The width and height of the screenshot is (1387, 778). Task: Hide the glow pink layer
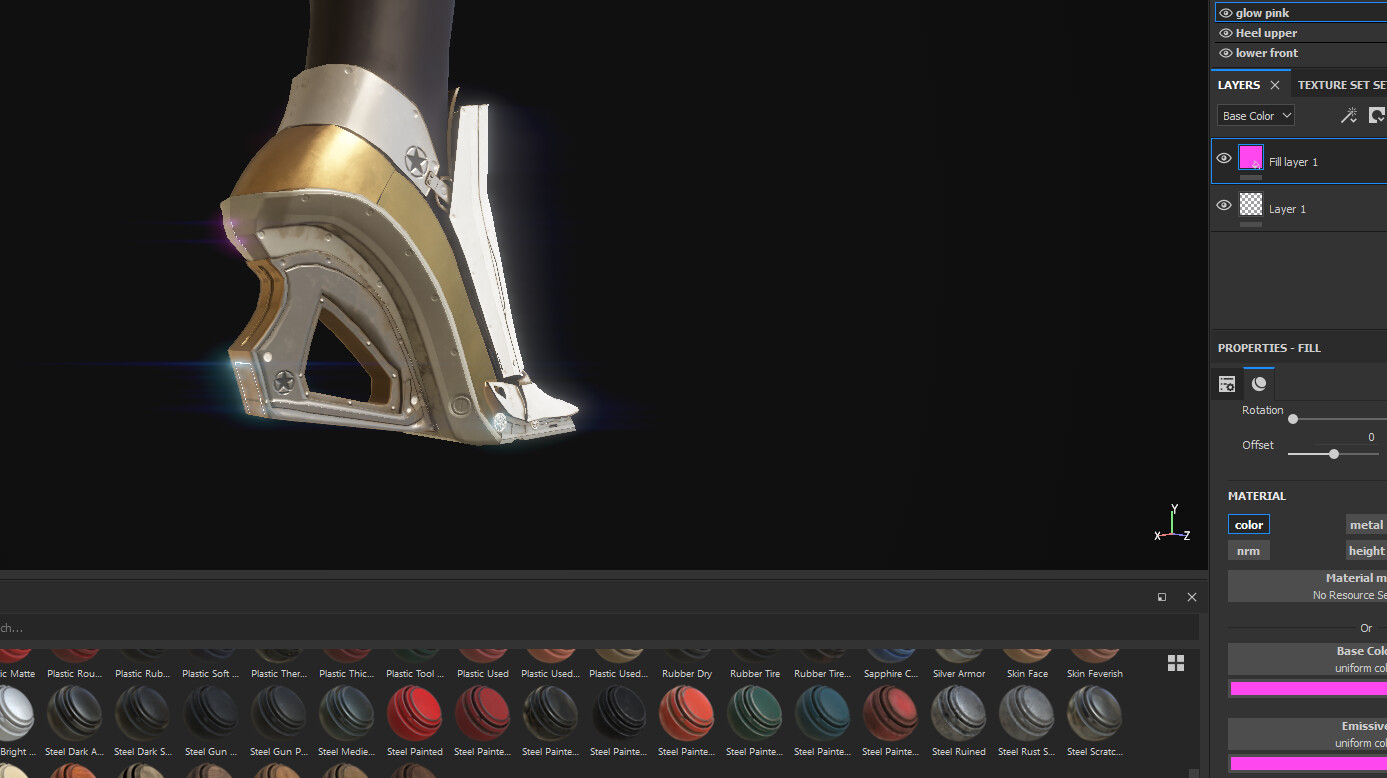[1225, 12]
